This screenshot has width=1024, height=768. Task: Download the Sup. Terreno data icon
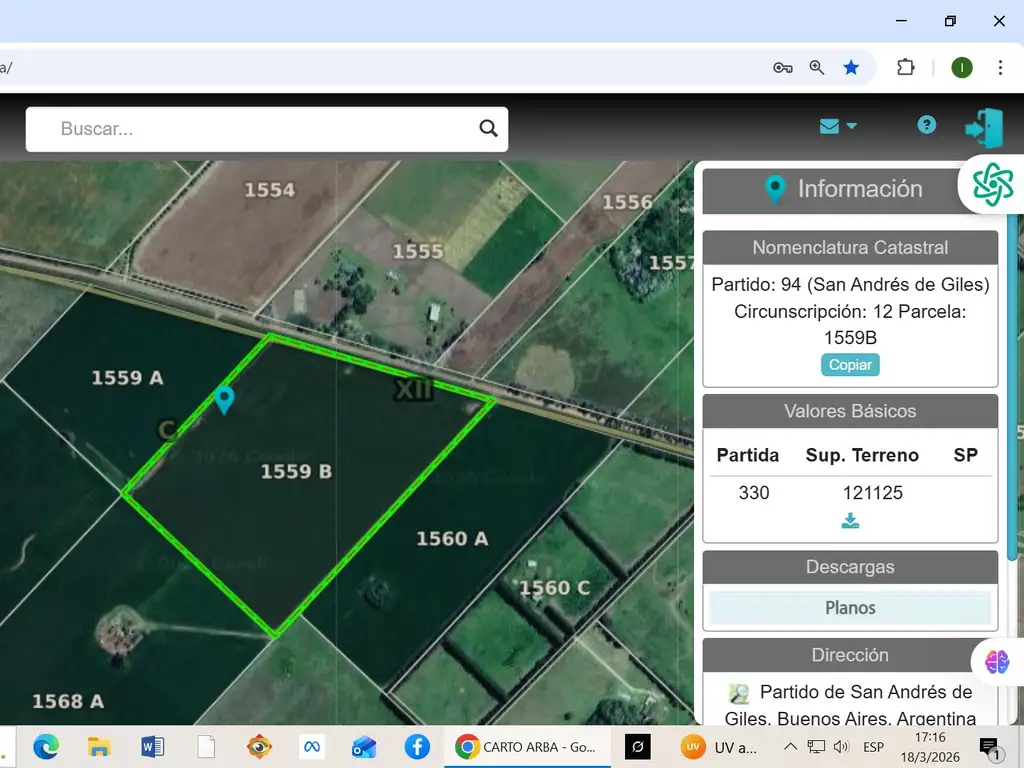point(850,521)
